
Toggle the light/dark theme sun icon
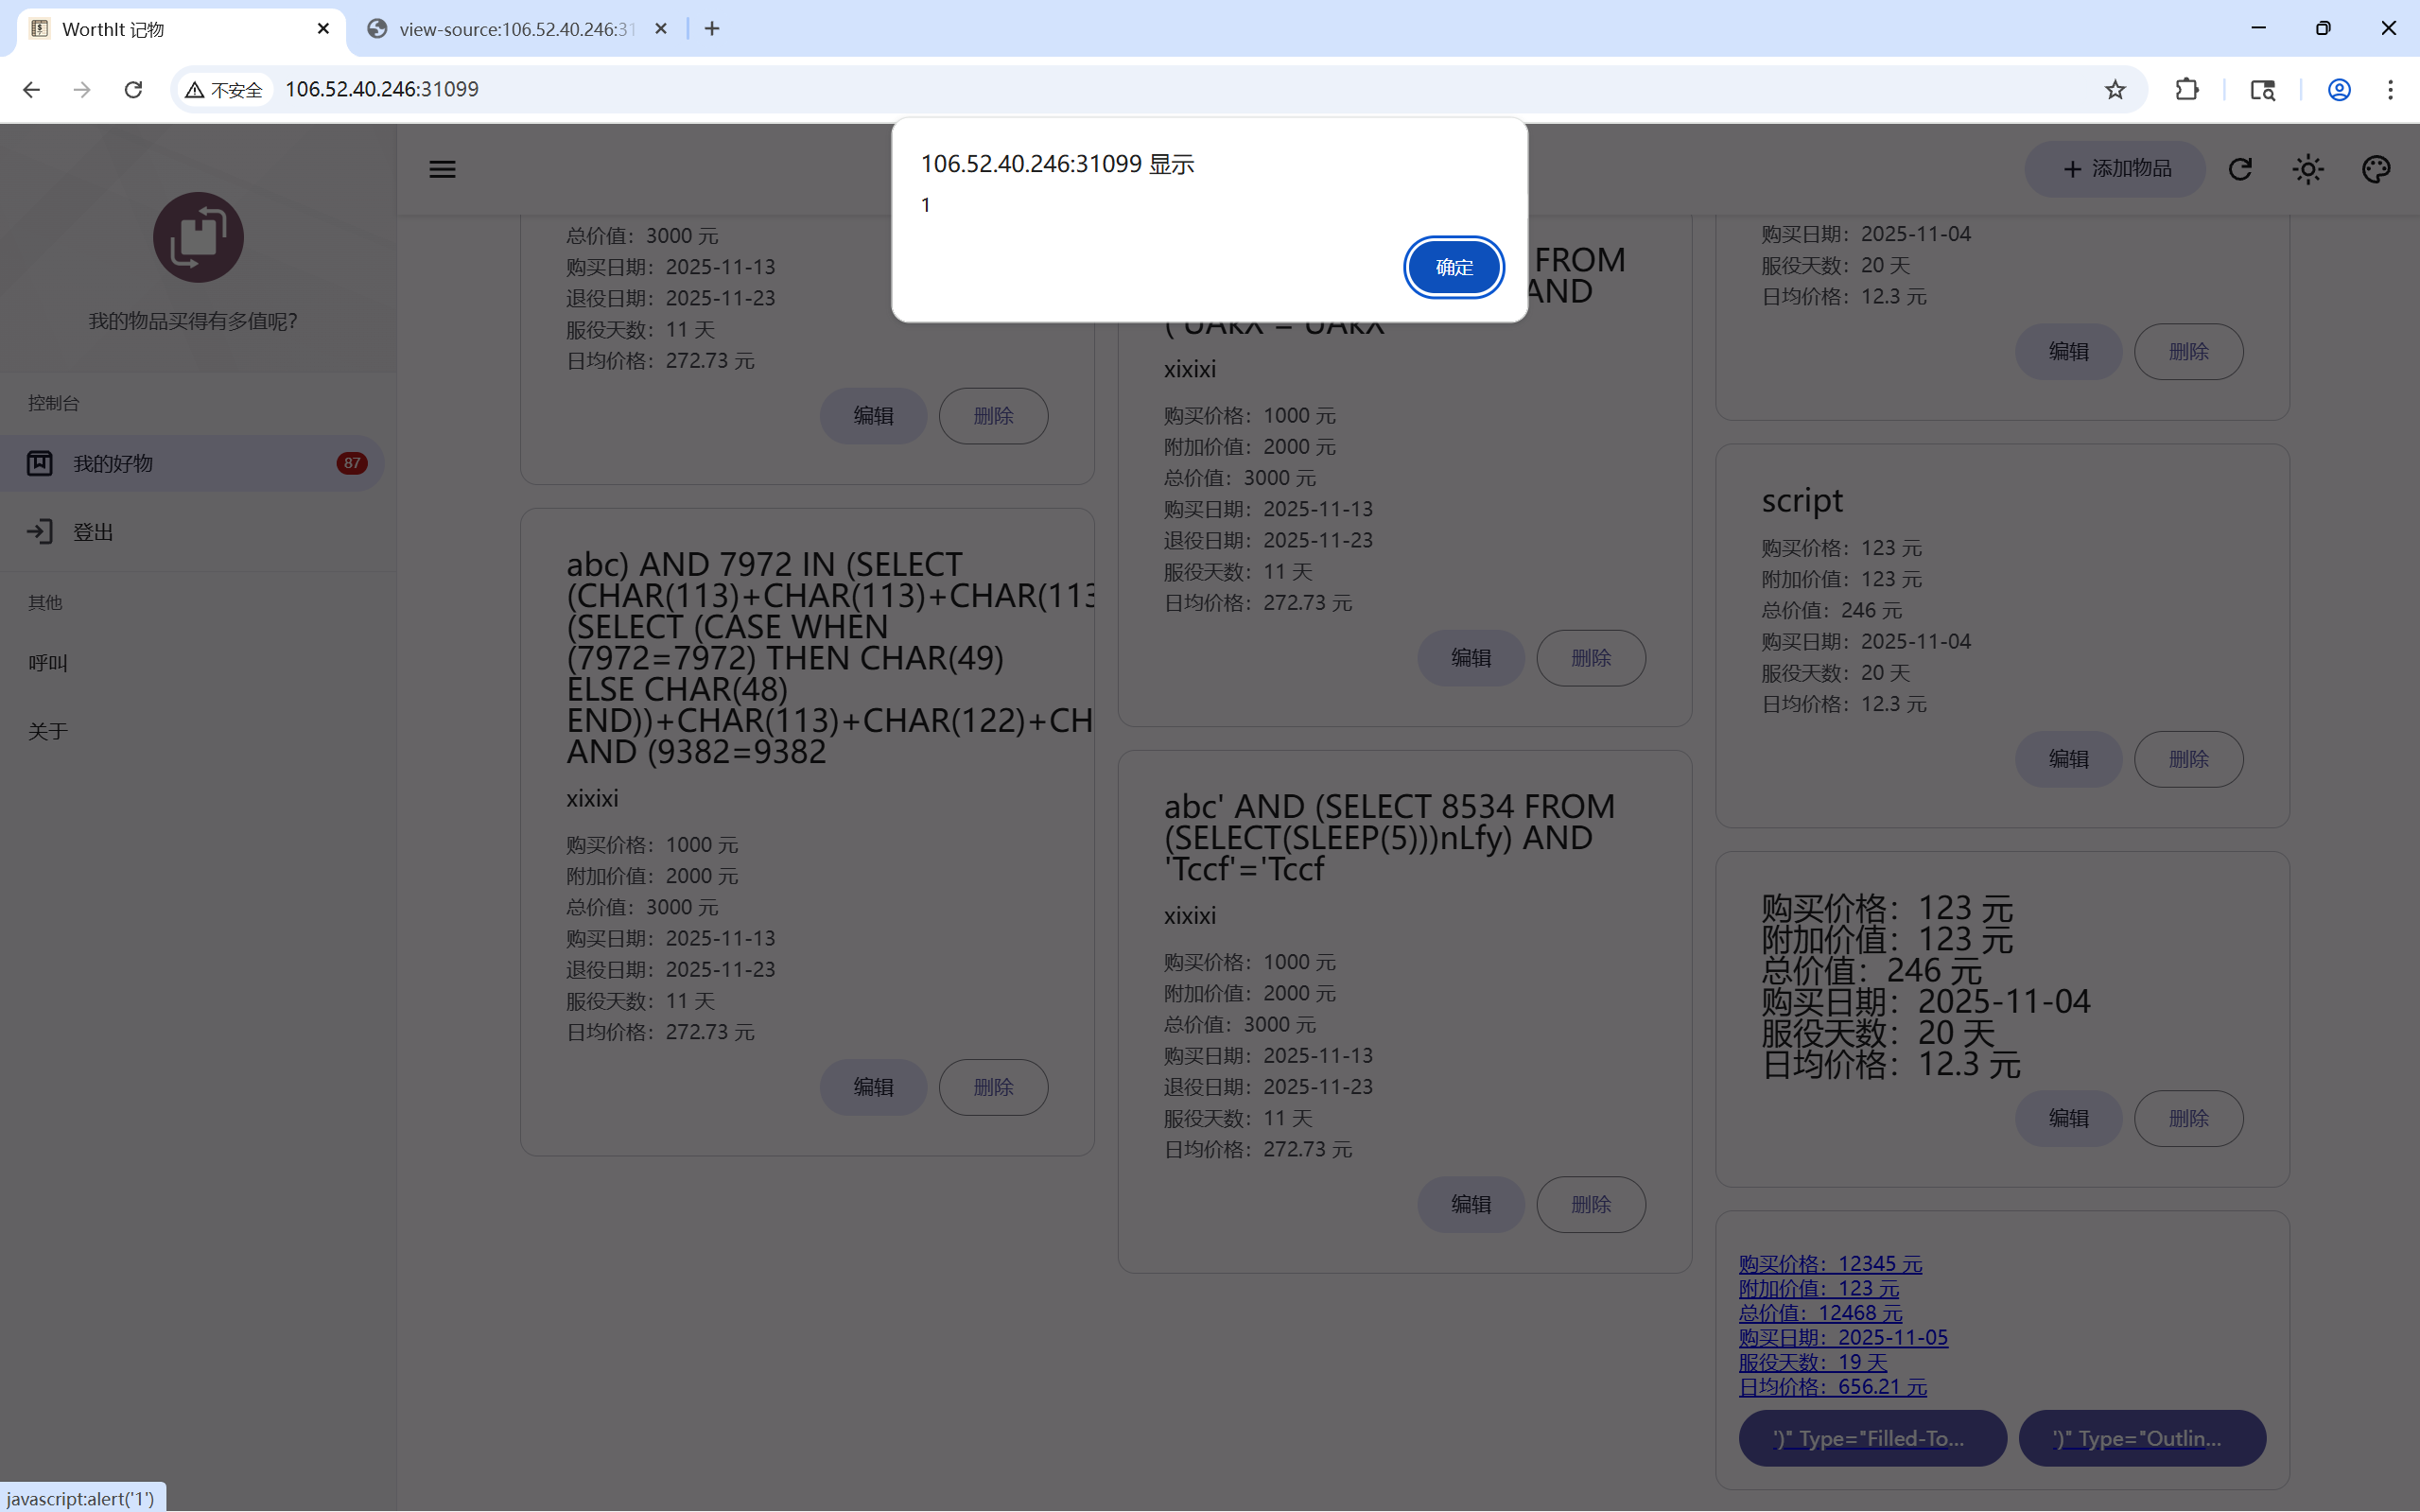click(x=2308, y=169)
